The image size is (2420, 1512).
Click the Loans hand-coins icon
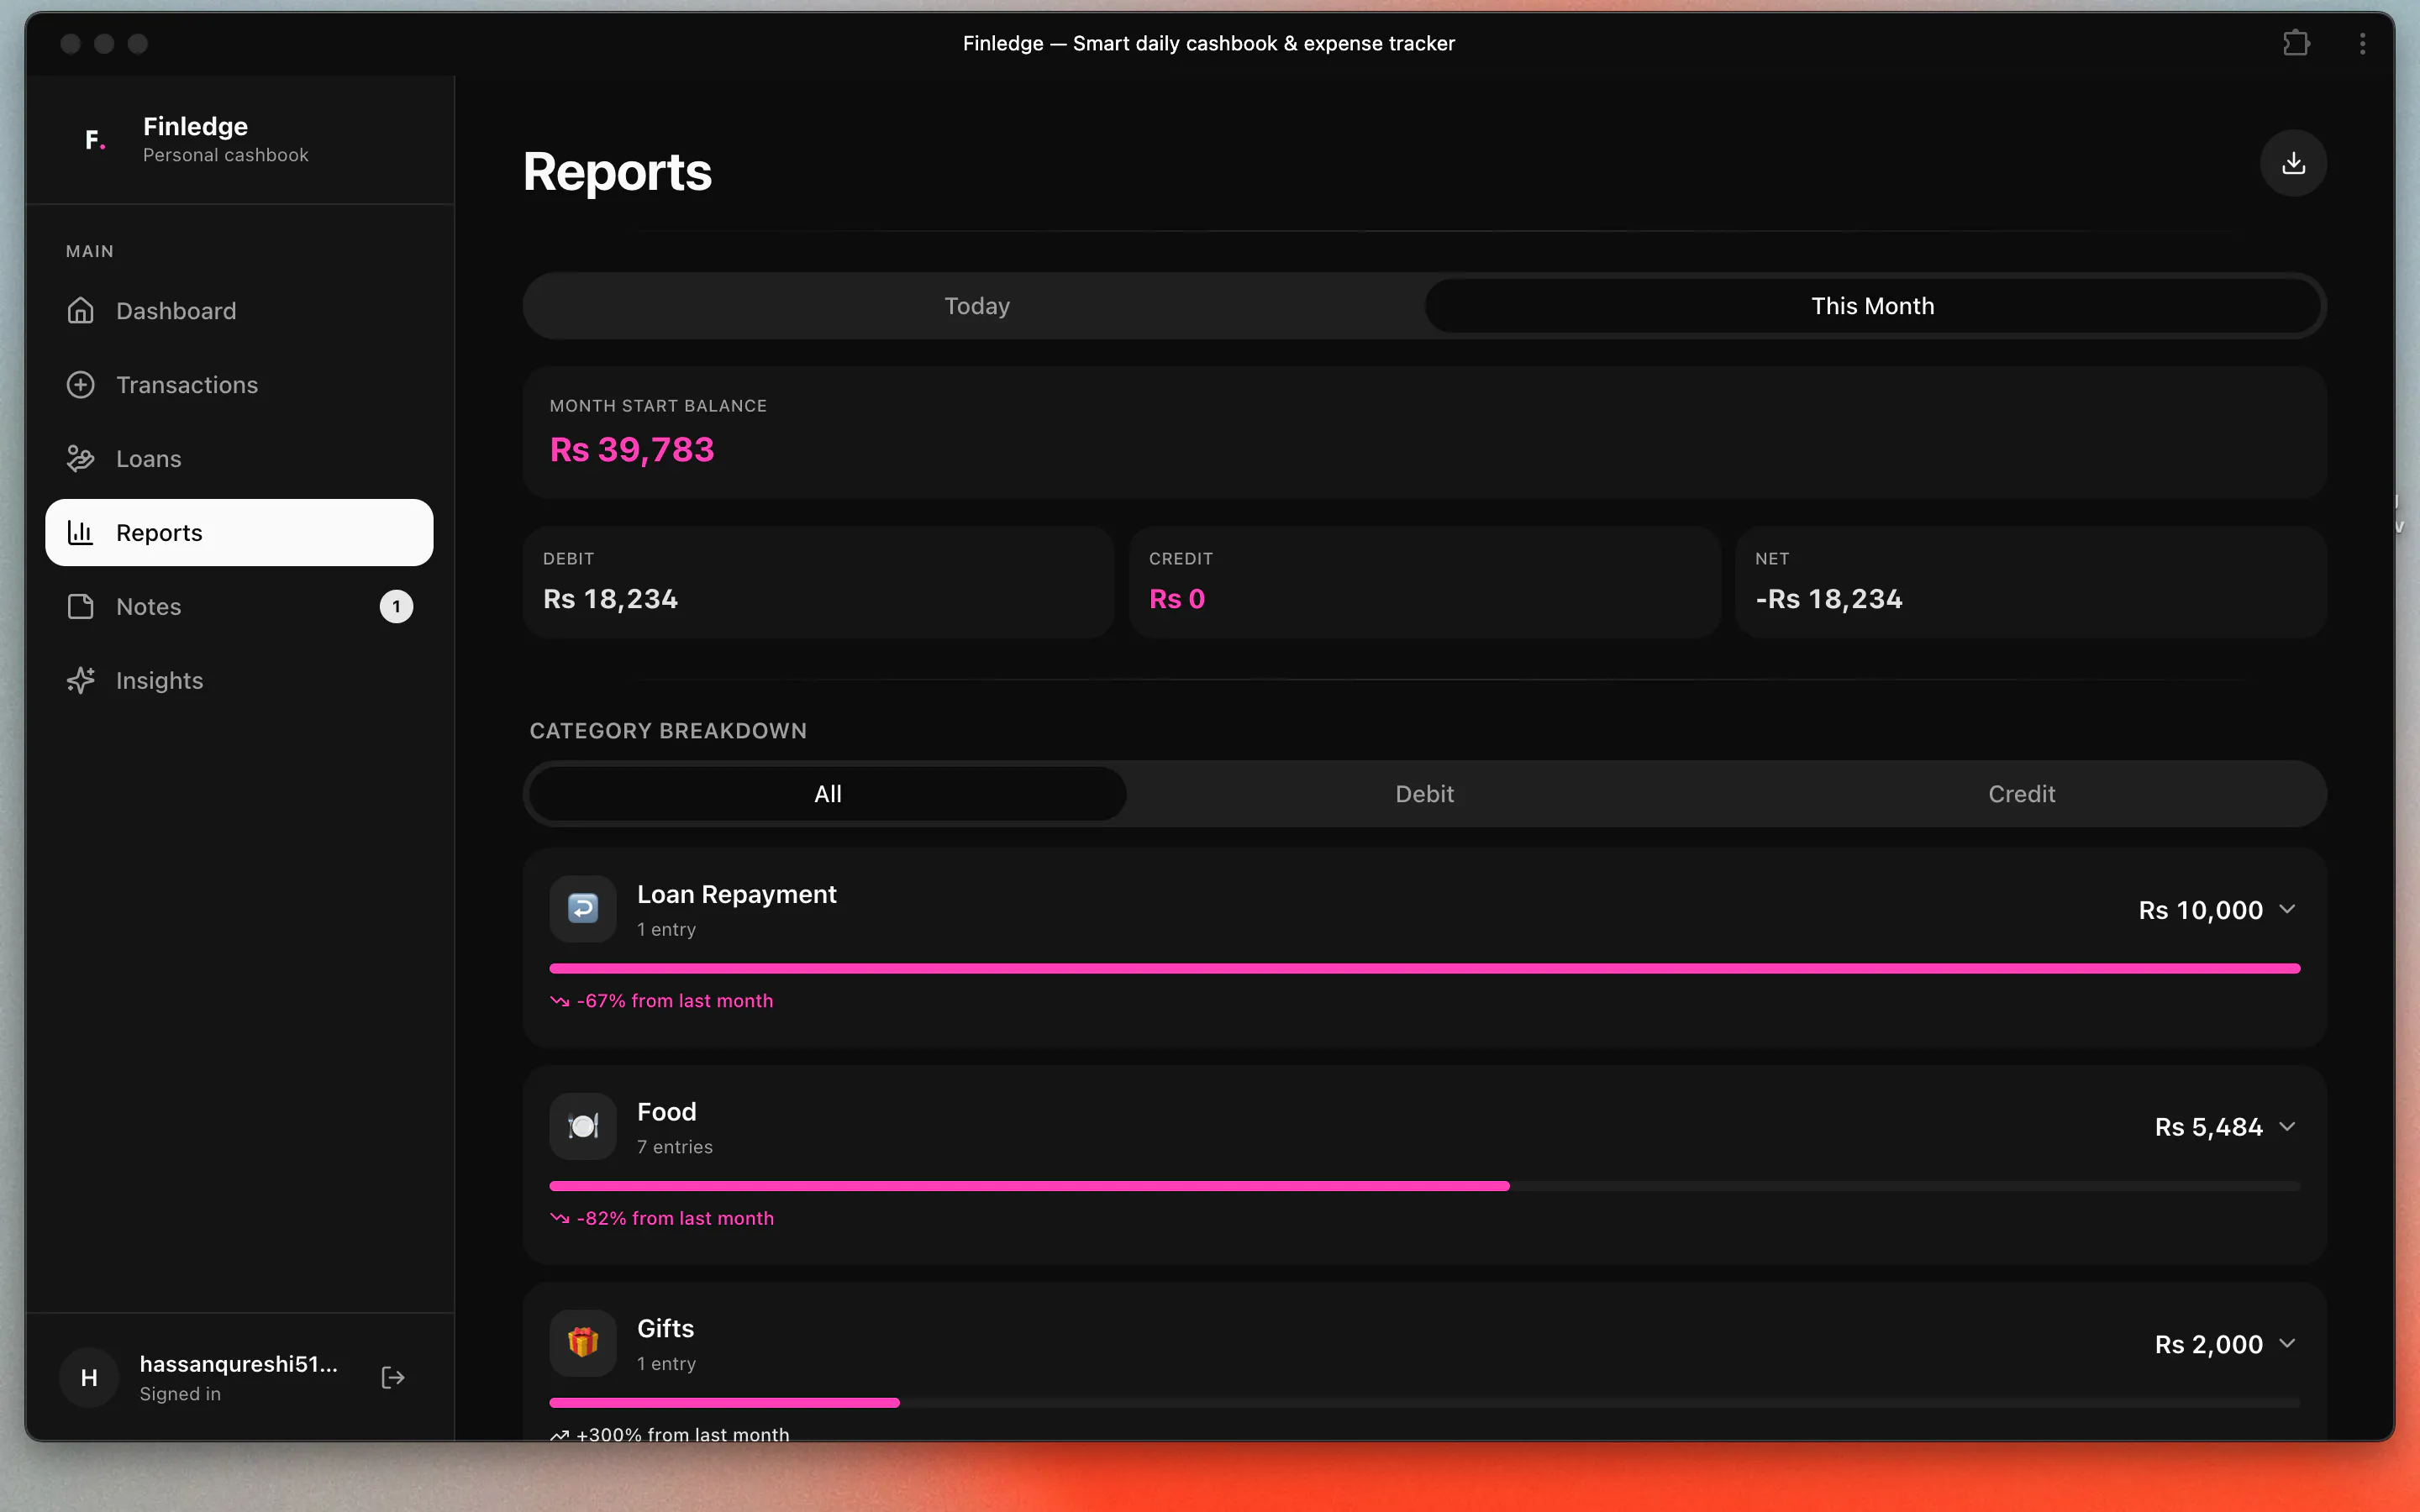(x=80, y=459)
